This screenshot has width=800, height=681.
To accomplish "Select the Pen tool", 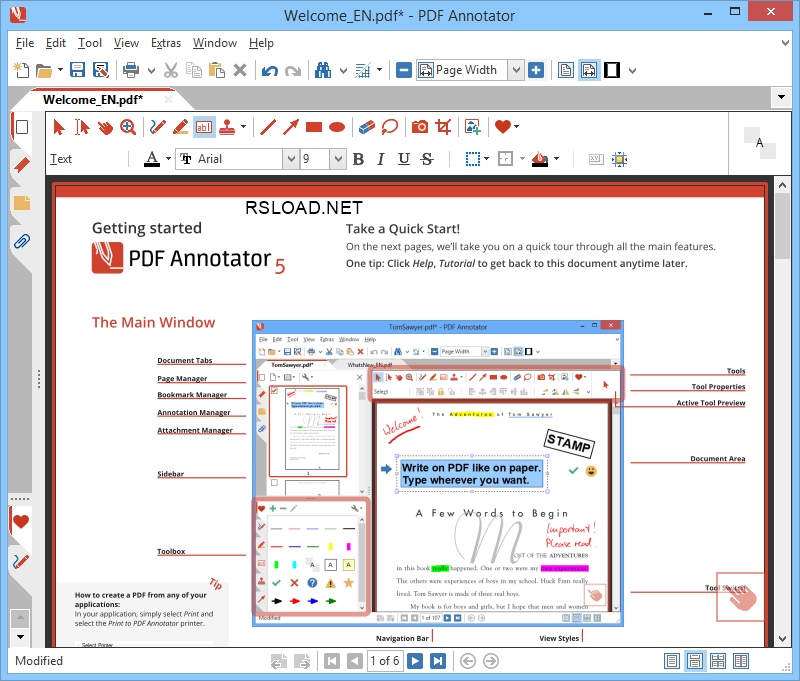I will [158, 127].
